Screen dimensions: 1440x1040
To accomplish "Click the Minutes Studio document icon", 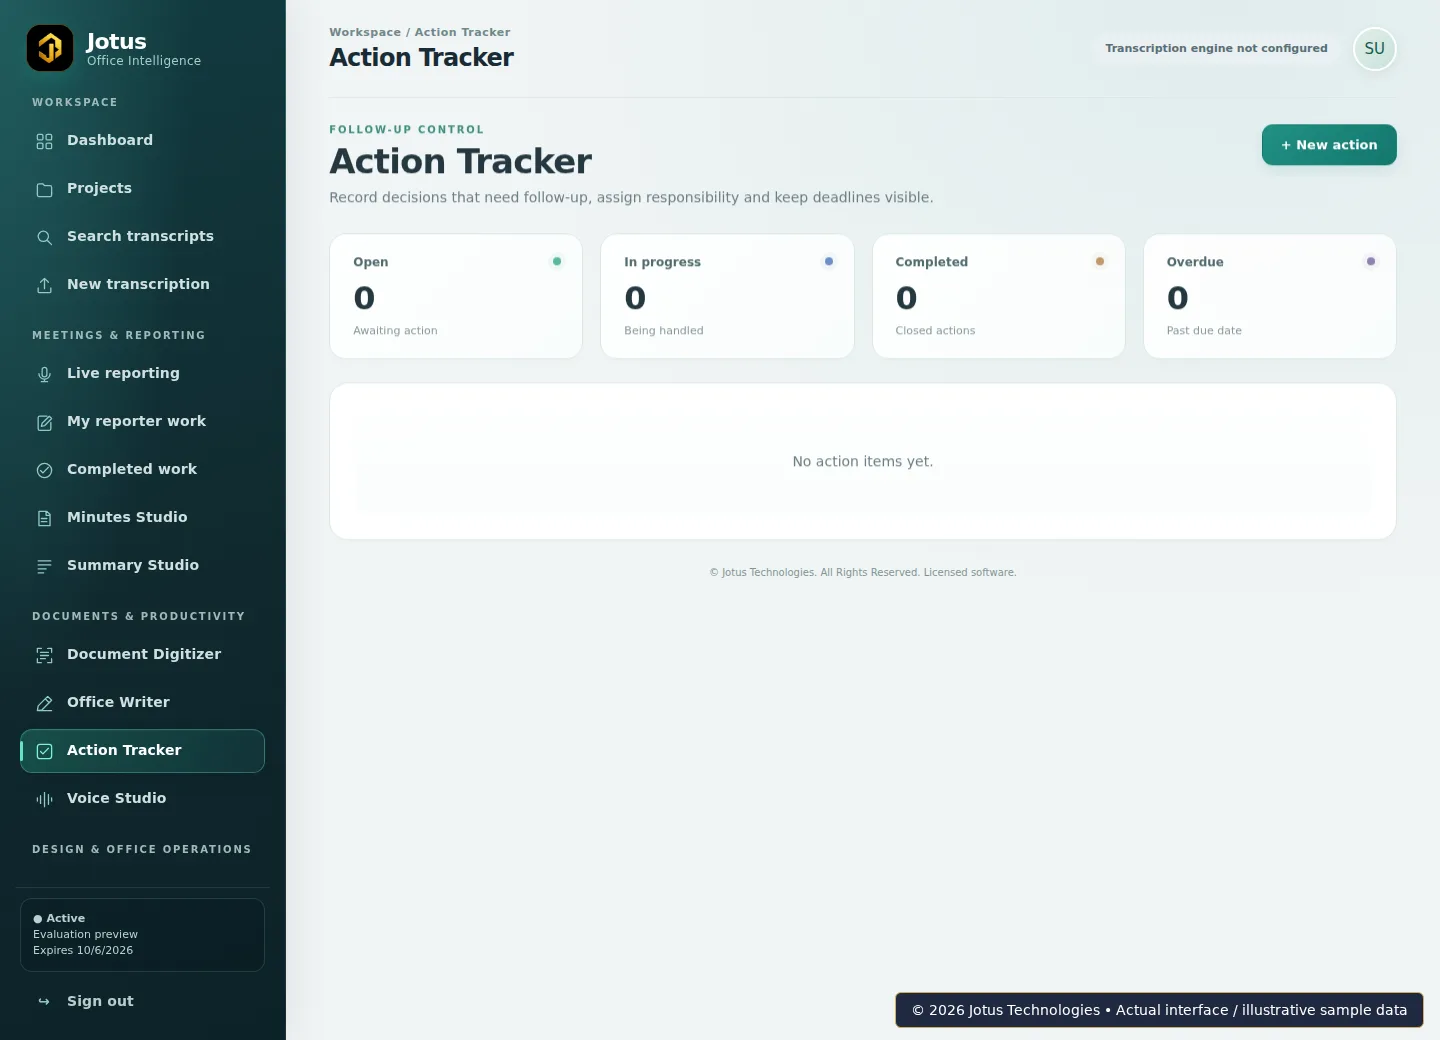I will click(x=44, y=519).
